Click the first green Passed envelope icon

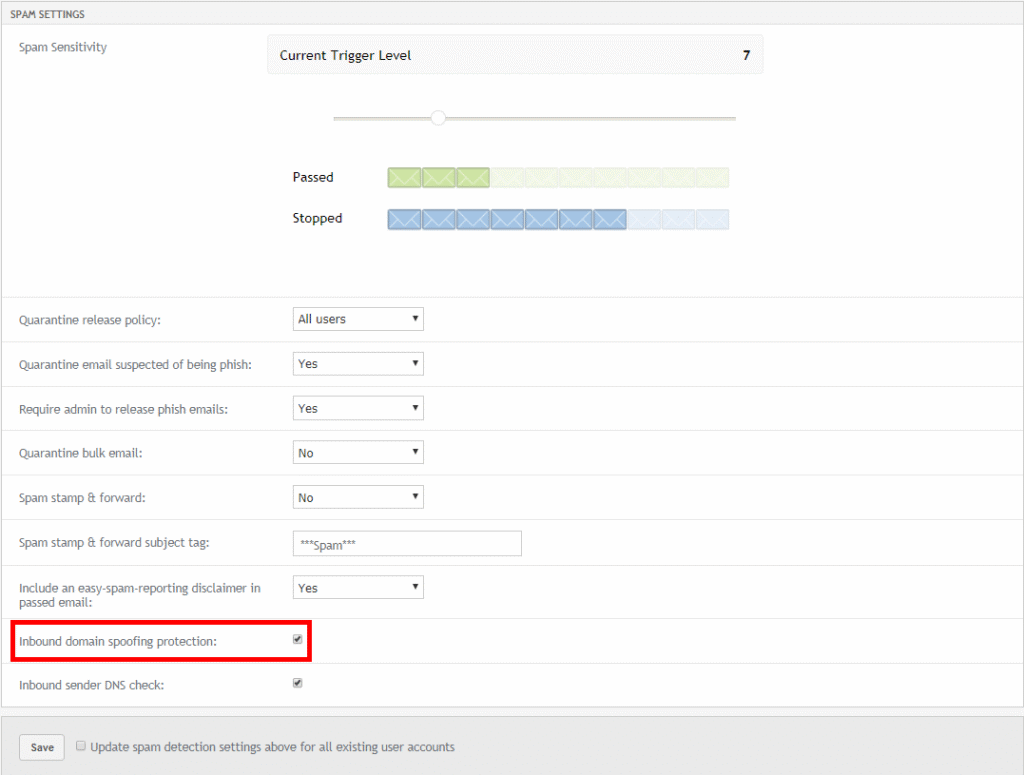tap(404, 178)
